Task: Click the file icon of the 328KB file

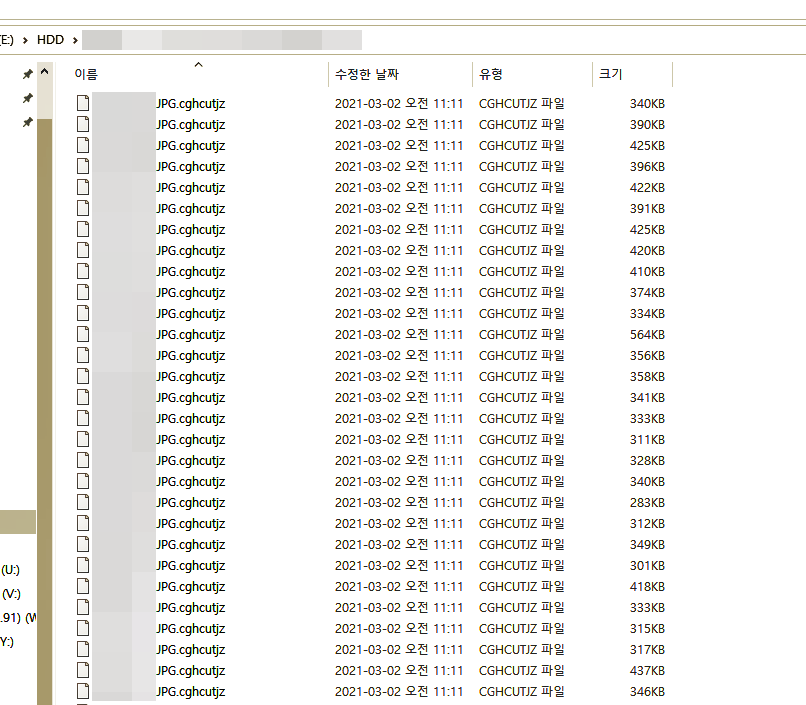Action: [x=83, y=460]
